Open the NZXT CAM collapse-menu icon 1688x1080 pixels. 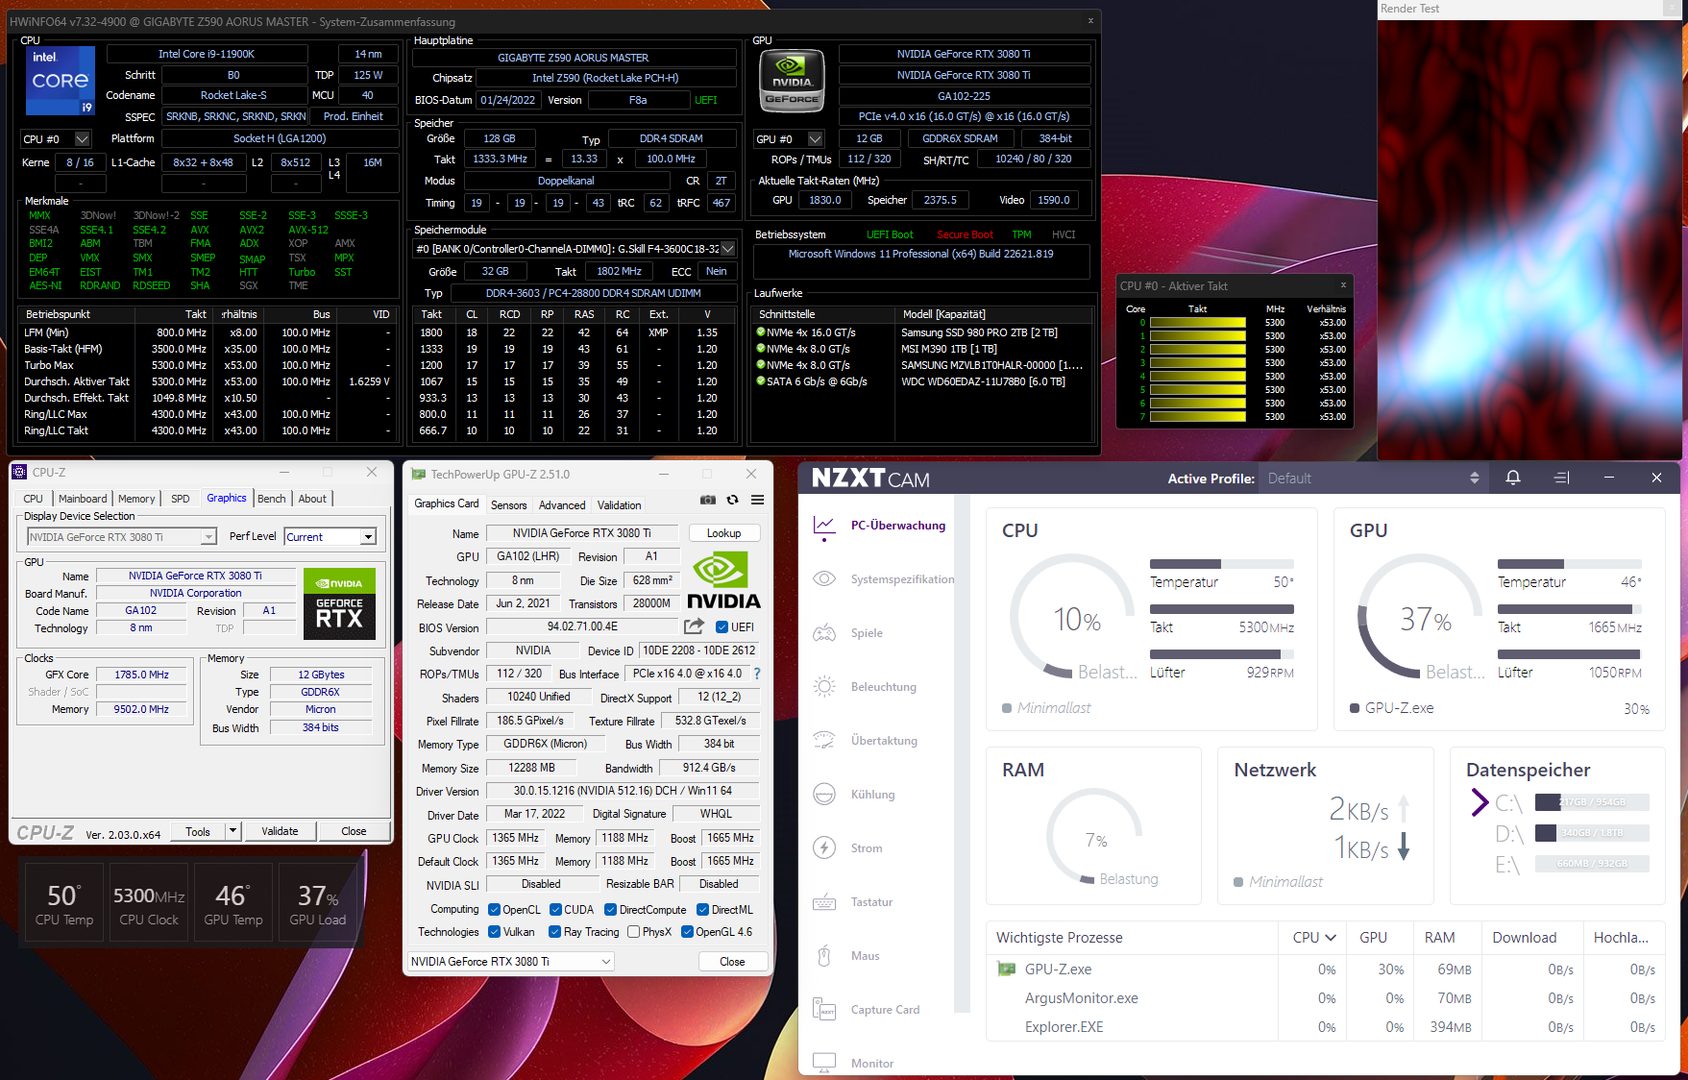point(1561,478)
